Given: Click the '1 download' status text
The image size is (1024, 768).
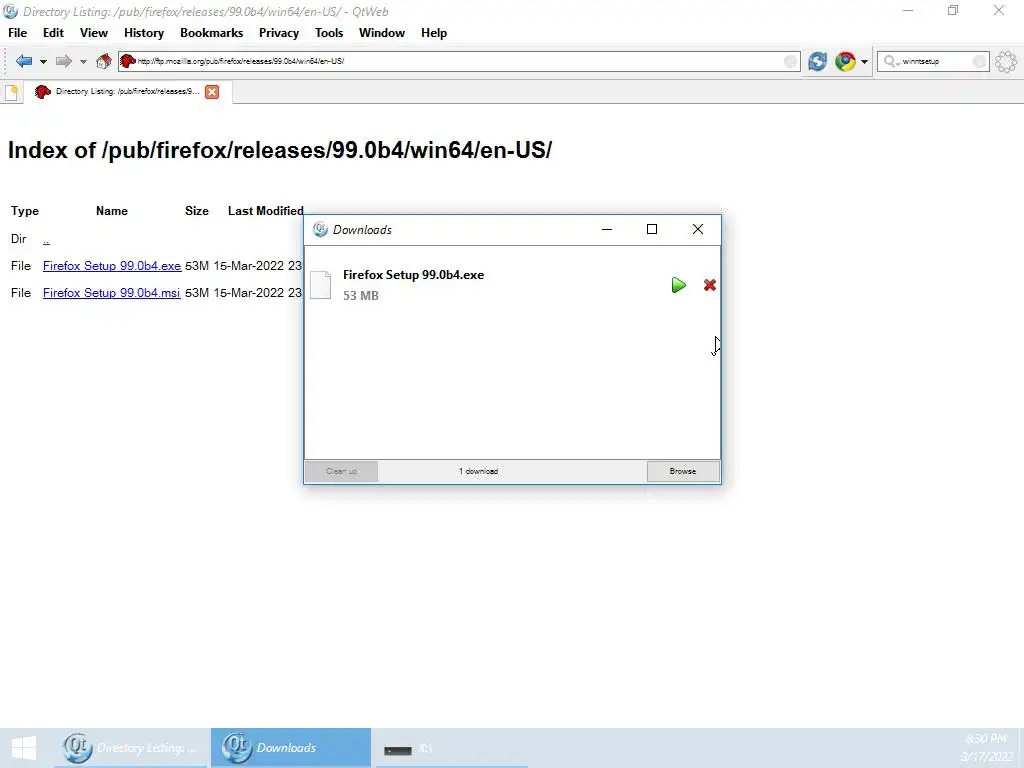Looking at the screenshot, I should pyautogui.click(x=479, y=472).
